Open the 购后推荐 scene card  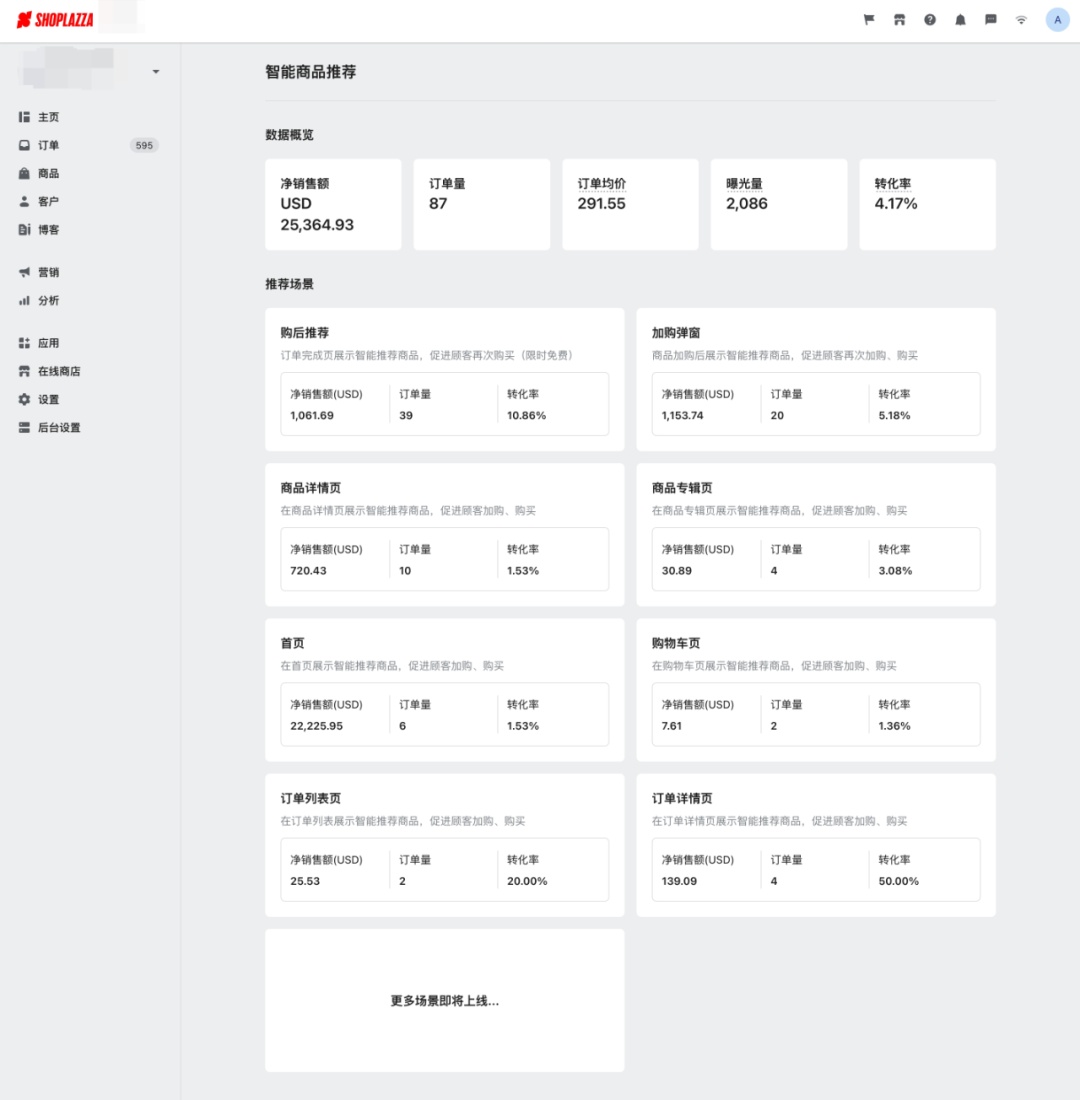tap(444, 380)
